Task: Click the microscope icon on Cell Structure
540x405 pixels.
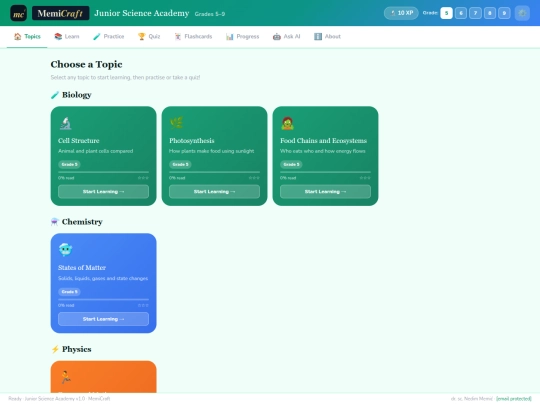Action: click(65, 123)
